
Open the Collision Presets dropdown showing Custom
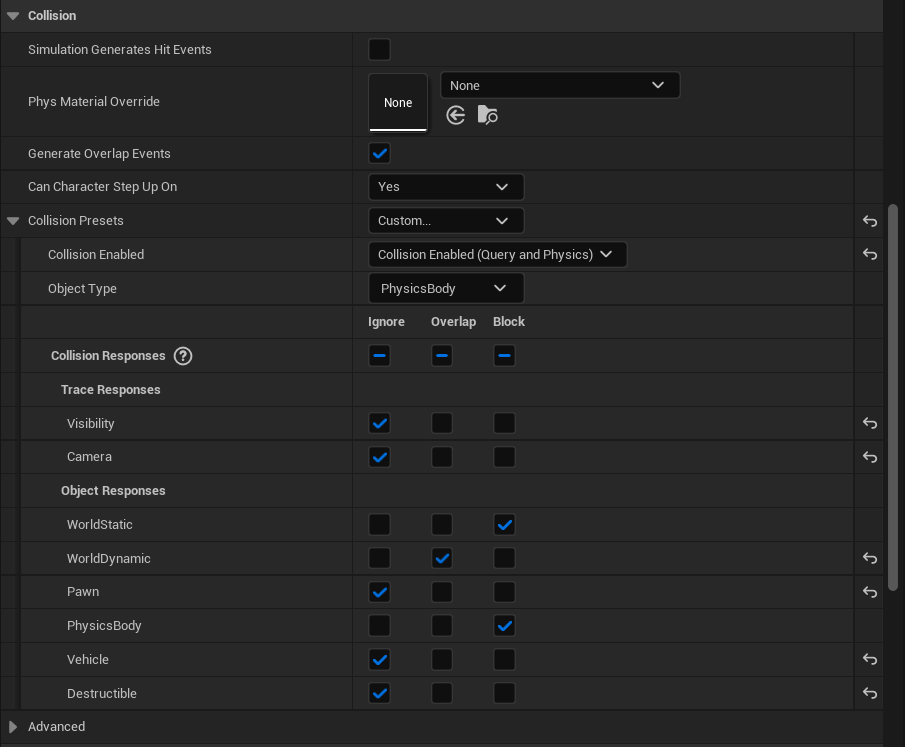click(446, 220)
